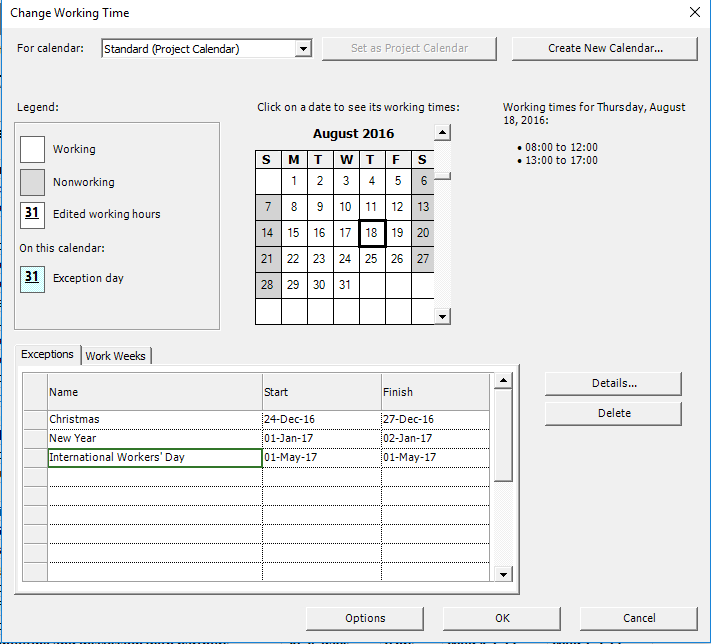
Task: Confirm changes with OK
Action: [502, 618]
